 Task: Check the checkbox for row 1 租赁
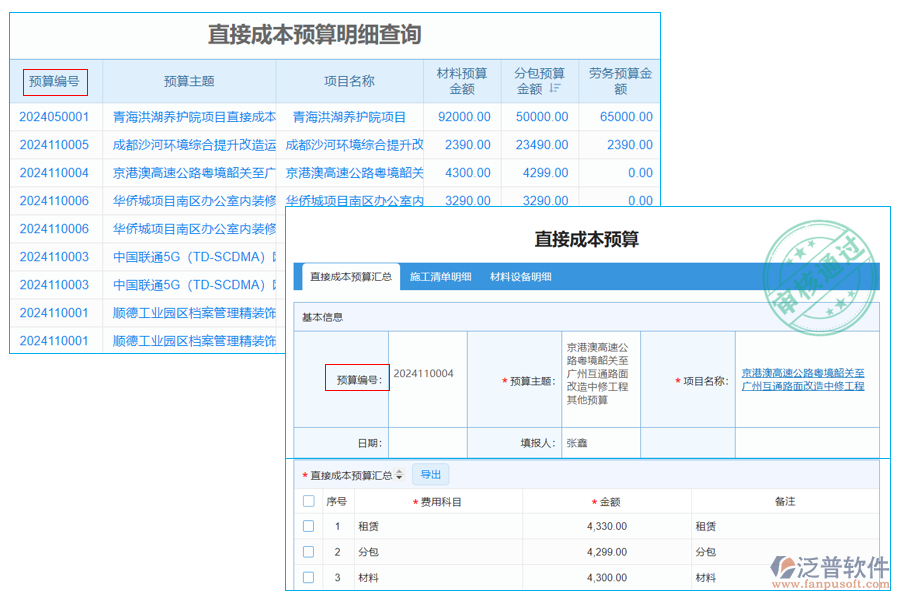[x=310, y=526]
